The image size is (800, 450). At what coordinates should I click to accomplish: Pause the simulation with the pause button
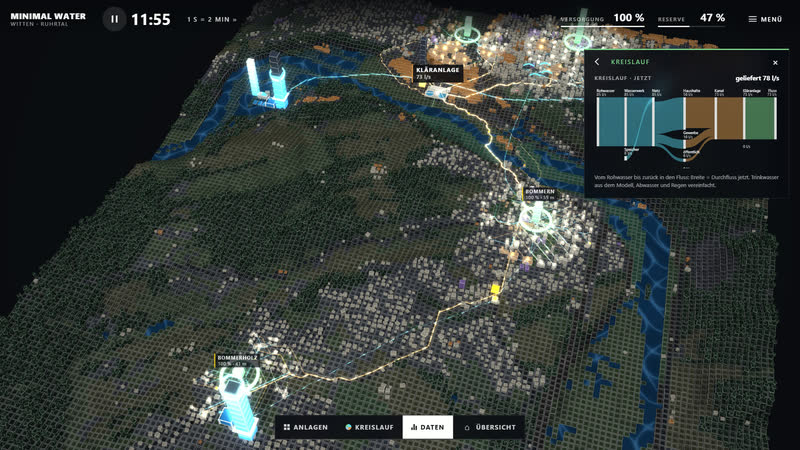click(x=114, y=19)
